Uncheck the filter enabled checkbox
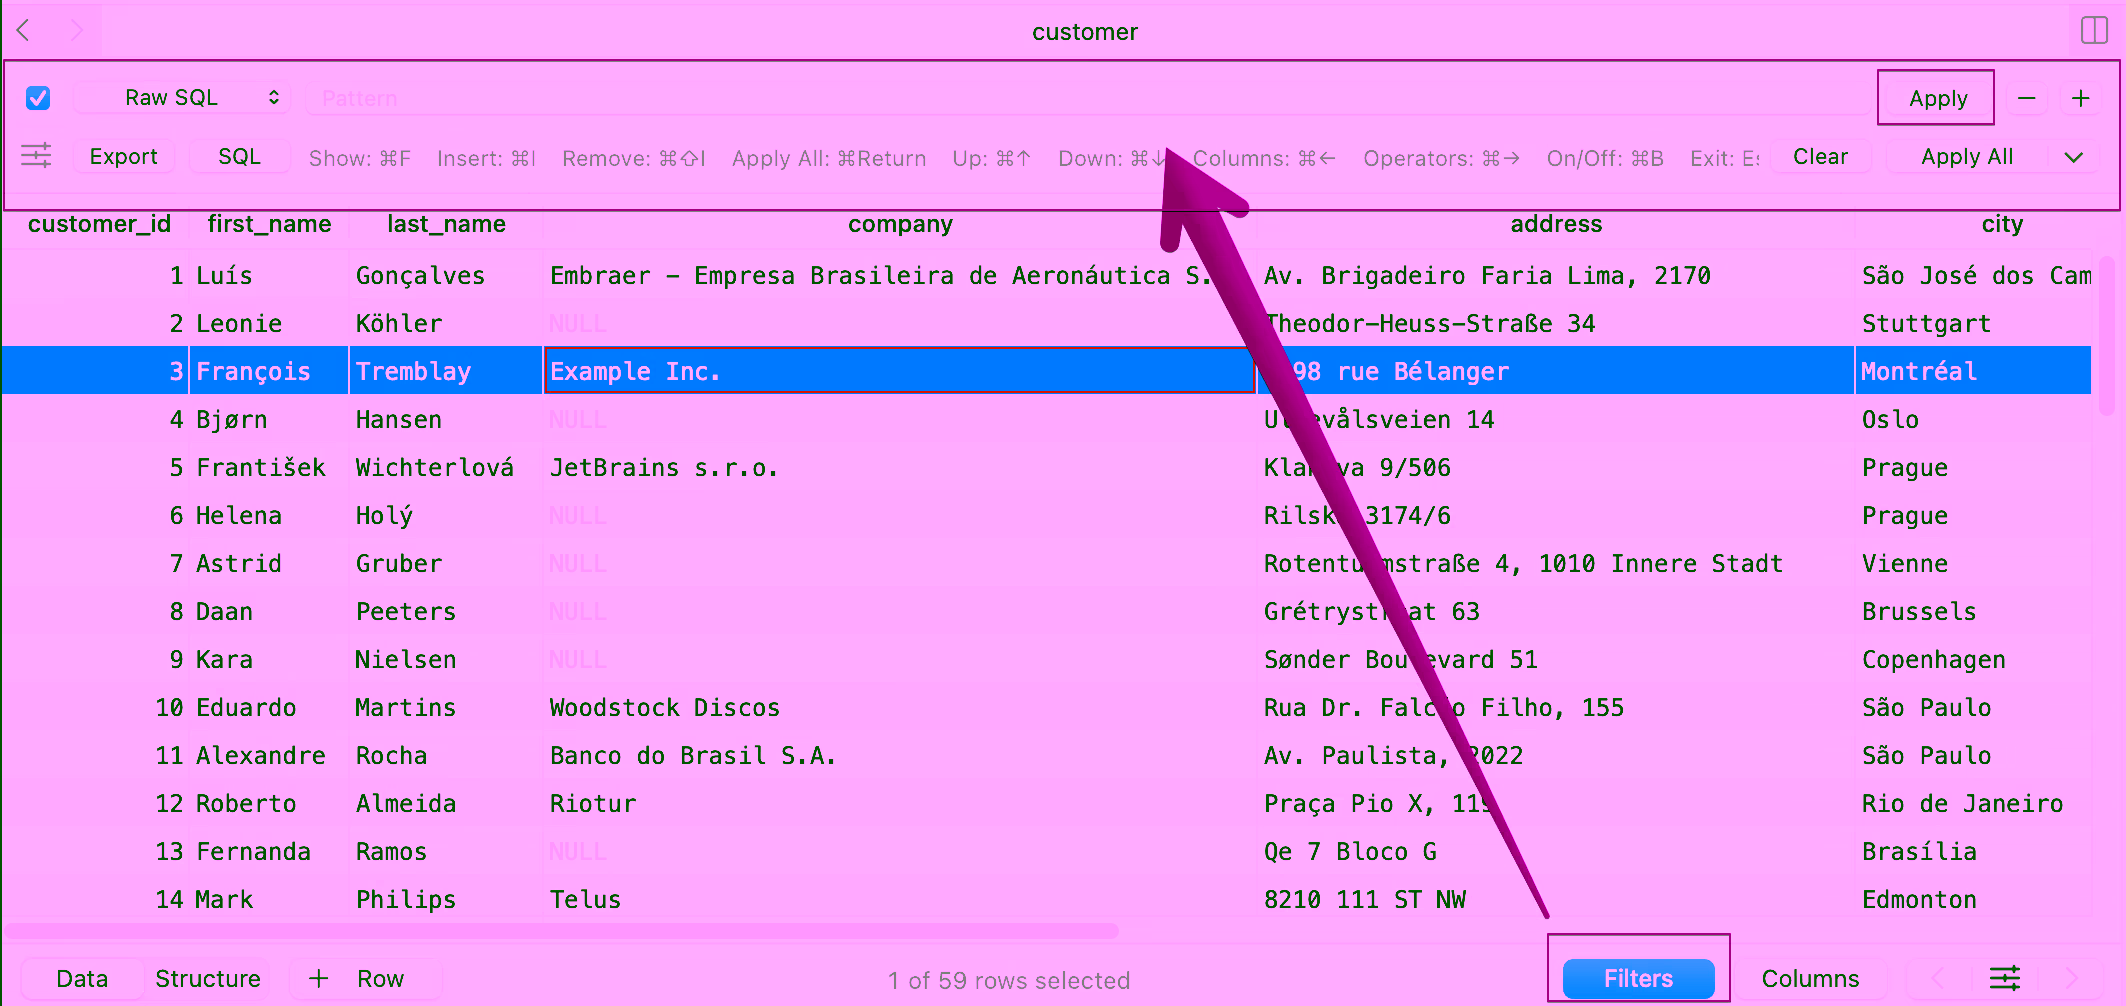This screenshot has width=2126, height=1006. (x=38, y=98)
